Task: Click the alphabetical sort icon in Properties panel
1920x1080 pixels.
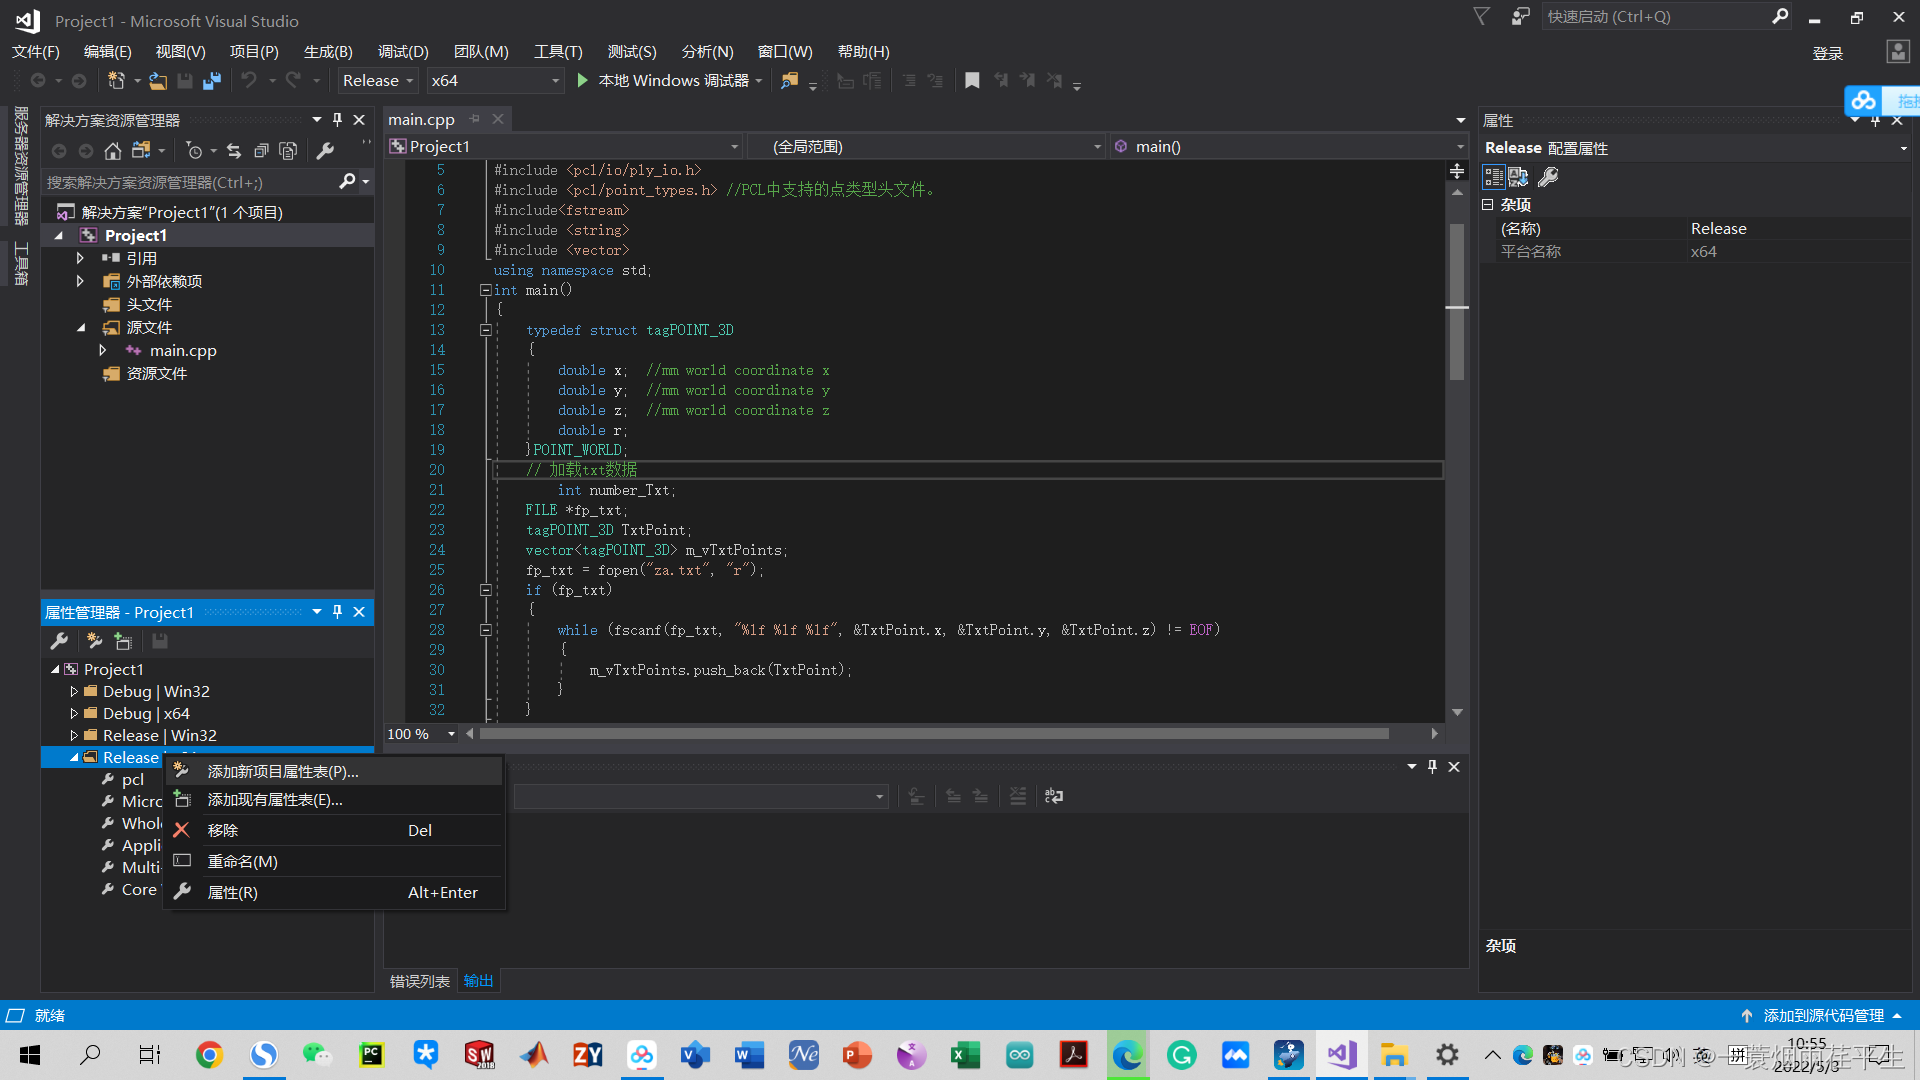Action: (x=1518, y=177)
